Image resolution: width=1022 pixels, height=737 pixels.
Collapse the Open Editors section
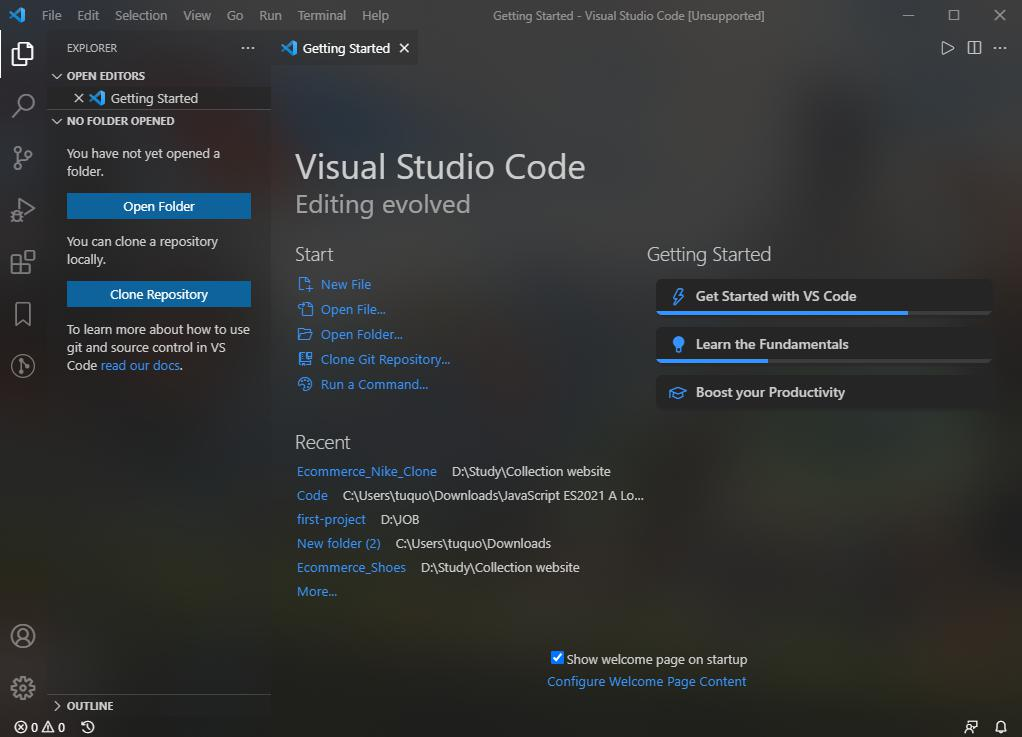[x=105, y=76]
